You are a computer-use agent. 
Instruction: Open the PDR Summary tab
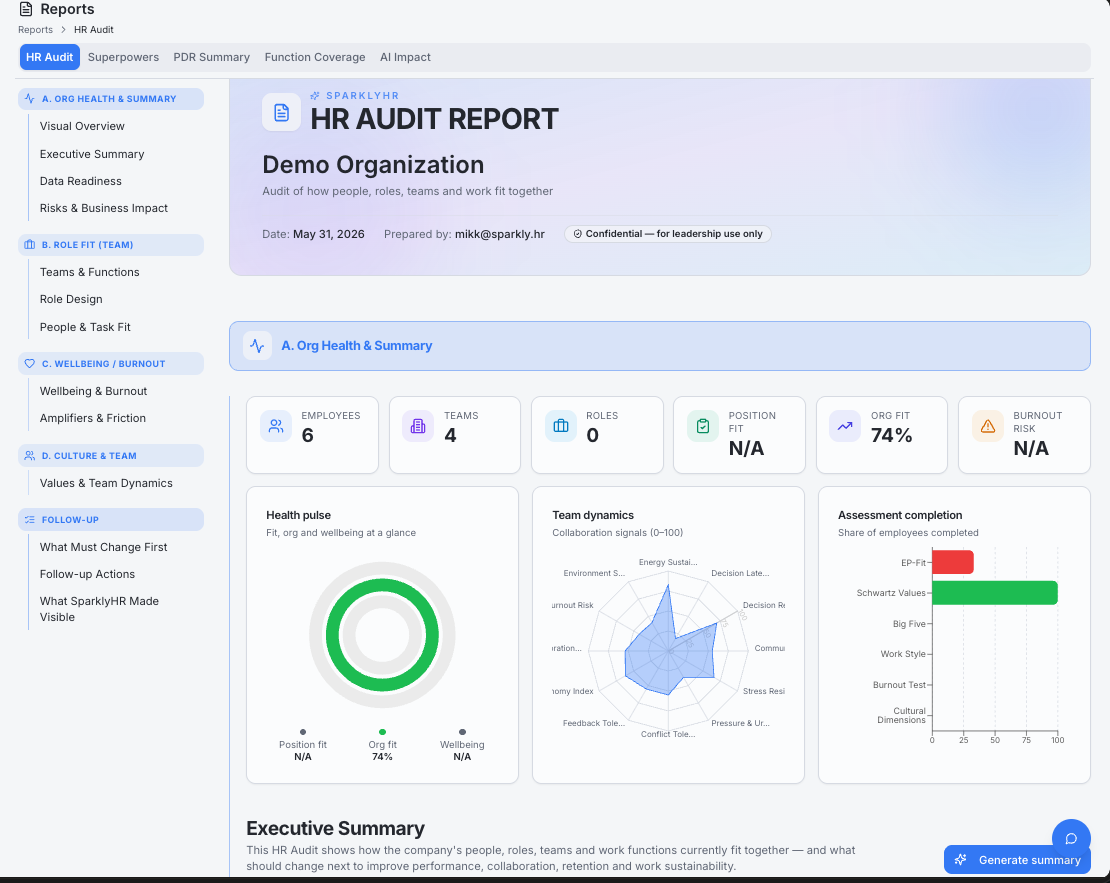click(212, 57)
